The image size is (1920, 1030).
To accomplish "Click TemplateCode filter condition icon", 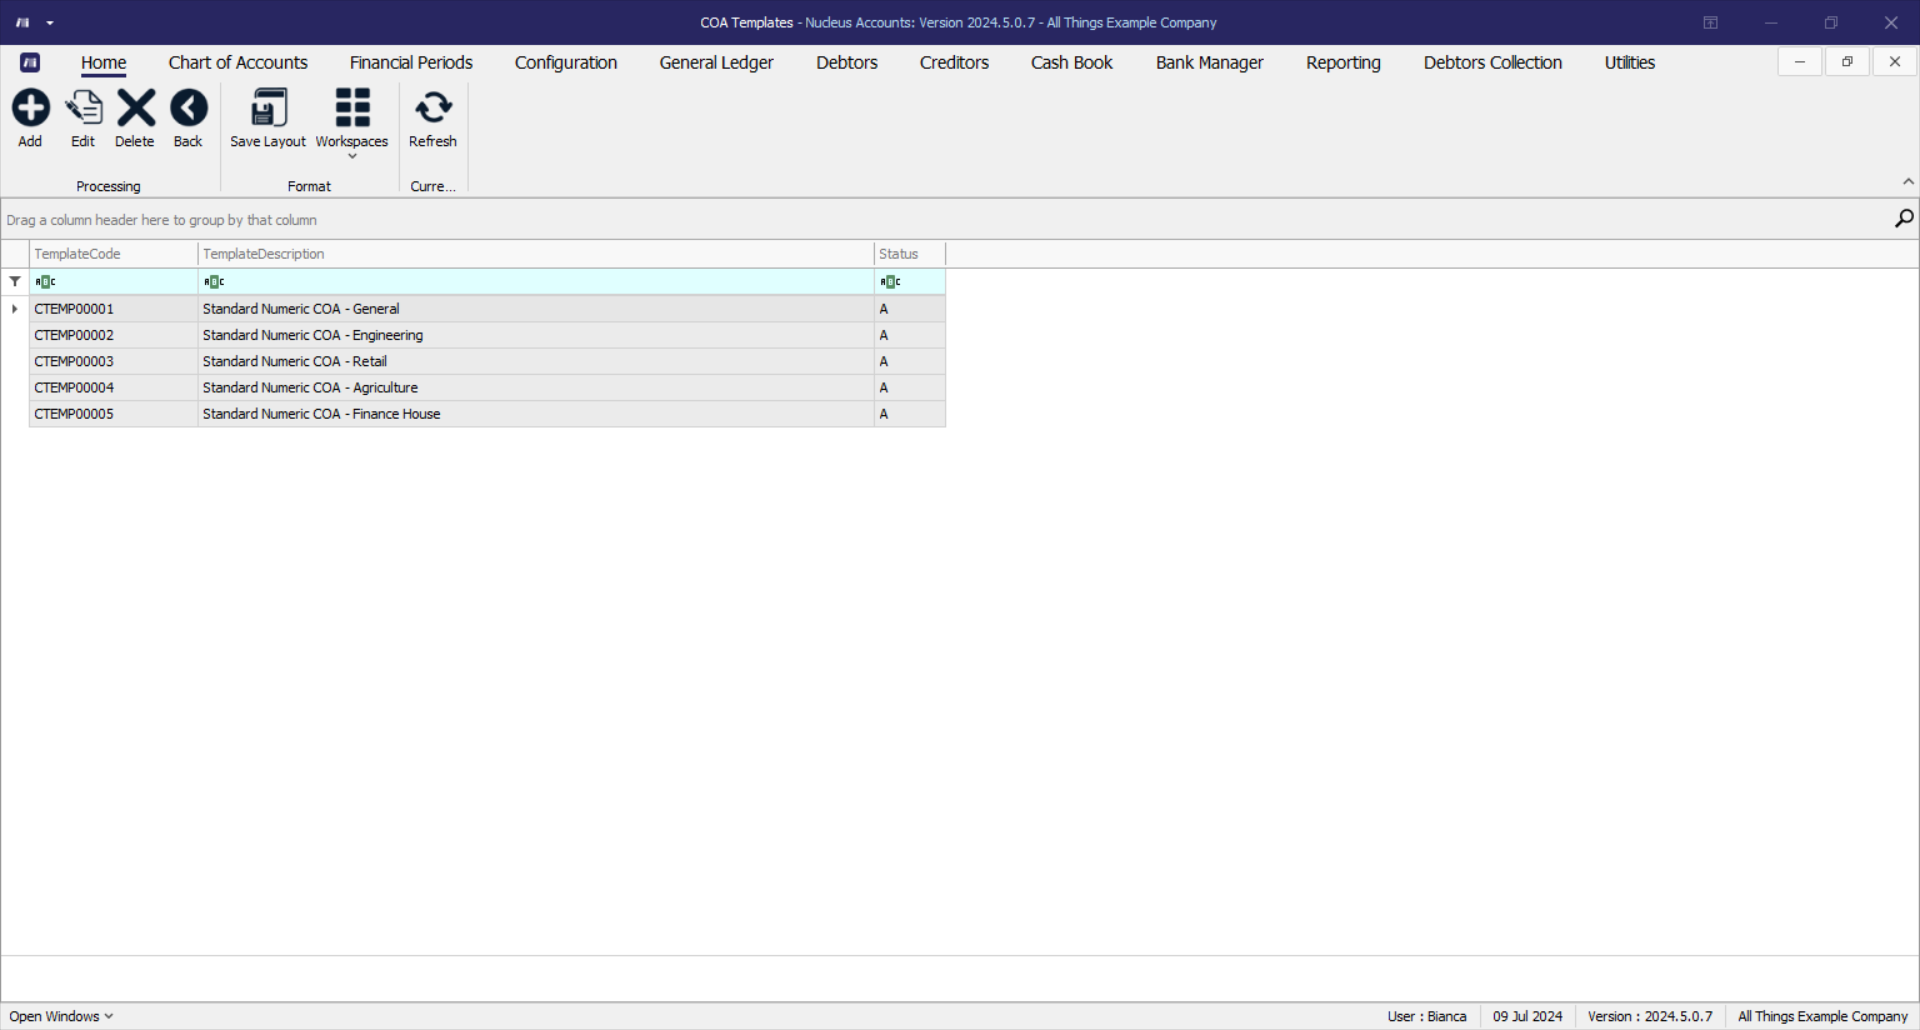I will (45, 282).
